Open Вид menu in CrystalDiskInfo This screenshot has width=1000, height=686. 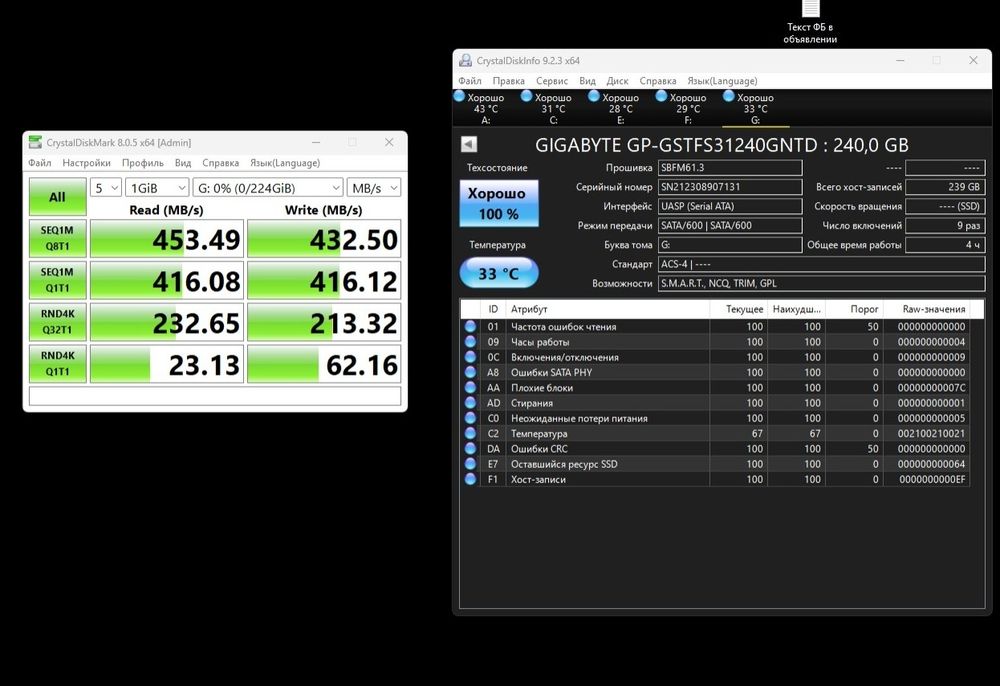587,81
